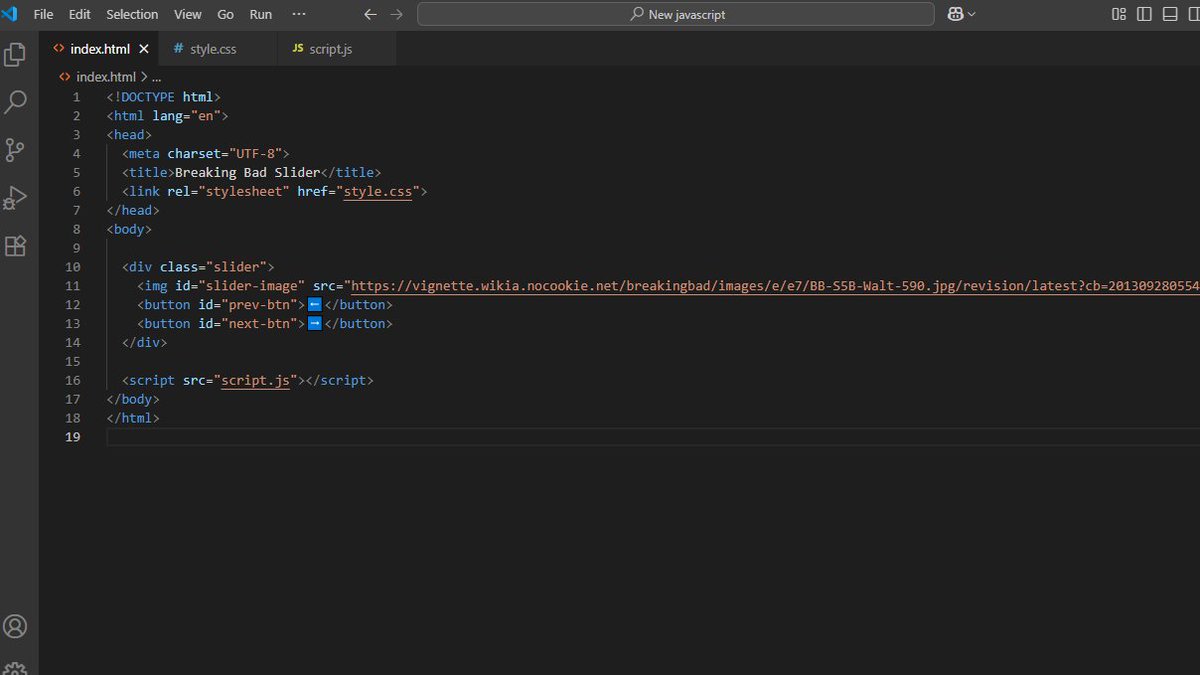Image resolution: width=1200 pixels, height=675 pixels.
Task: Open the Source Control view icon
Action: point(15,150)
